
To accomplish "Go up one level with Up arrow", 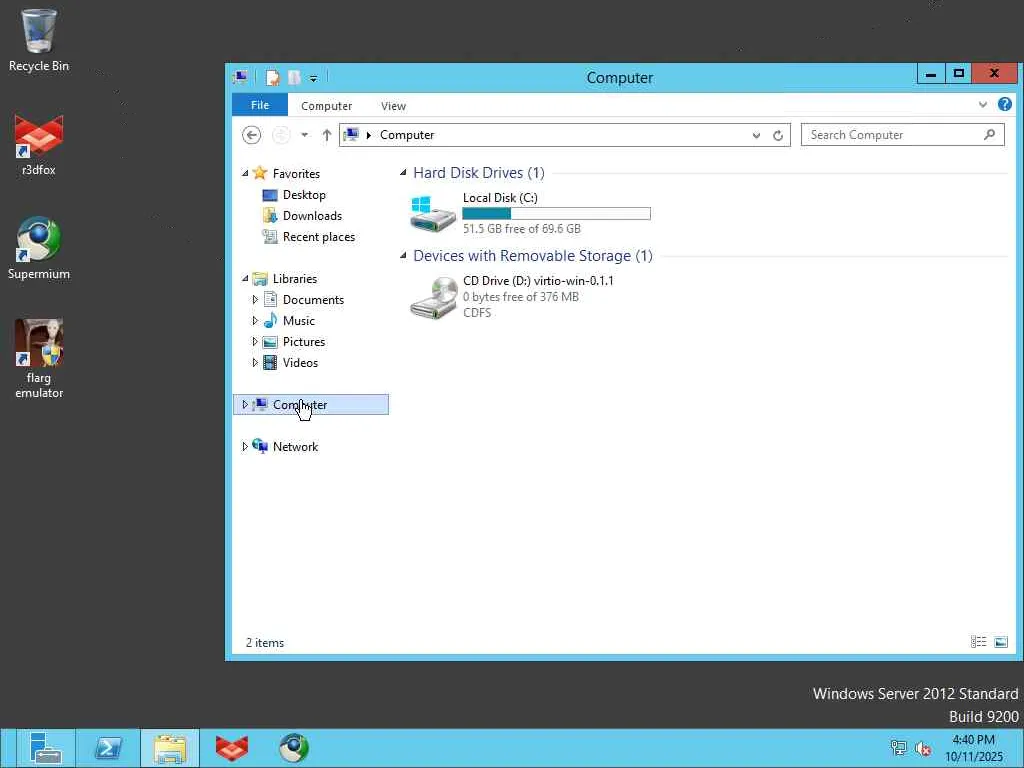I will coord(327,135).
